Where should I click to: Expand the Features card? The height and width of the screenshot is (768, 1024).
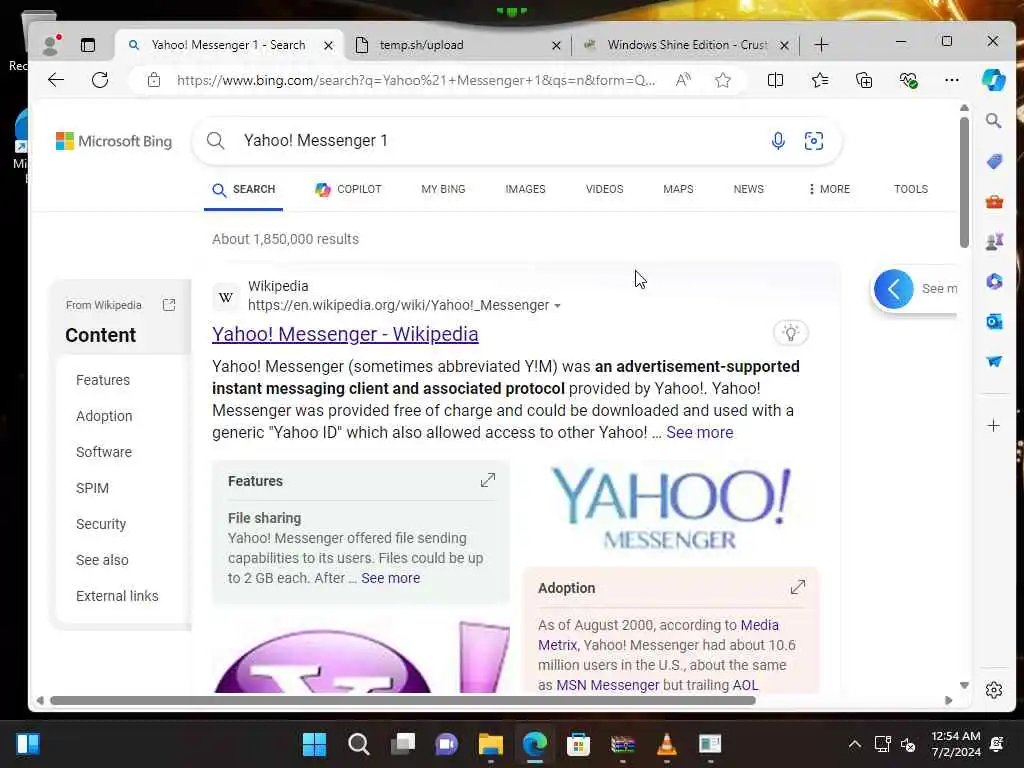point(488,480)
